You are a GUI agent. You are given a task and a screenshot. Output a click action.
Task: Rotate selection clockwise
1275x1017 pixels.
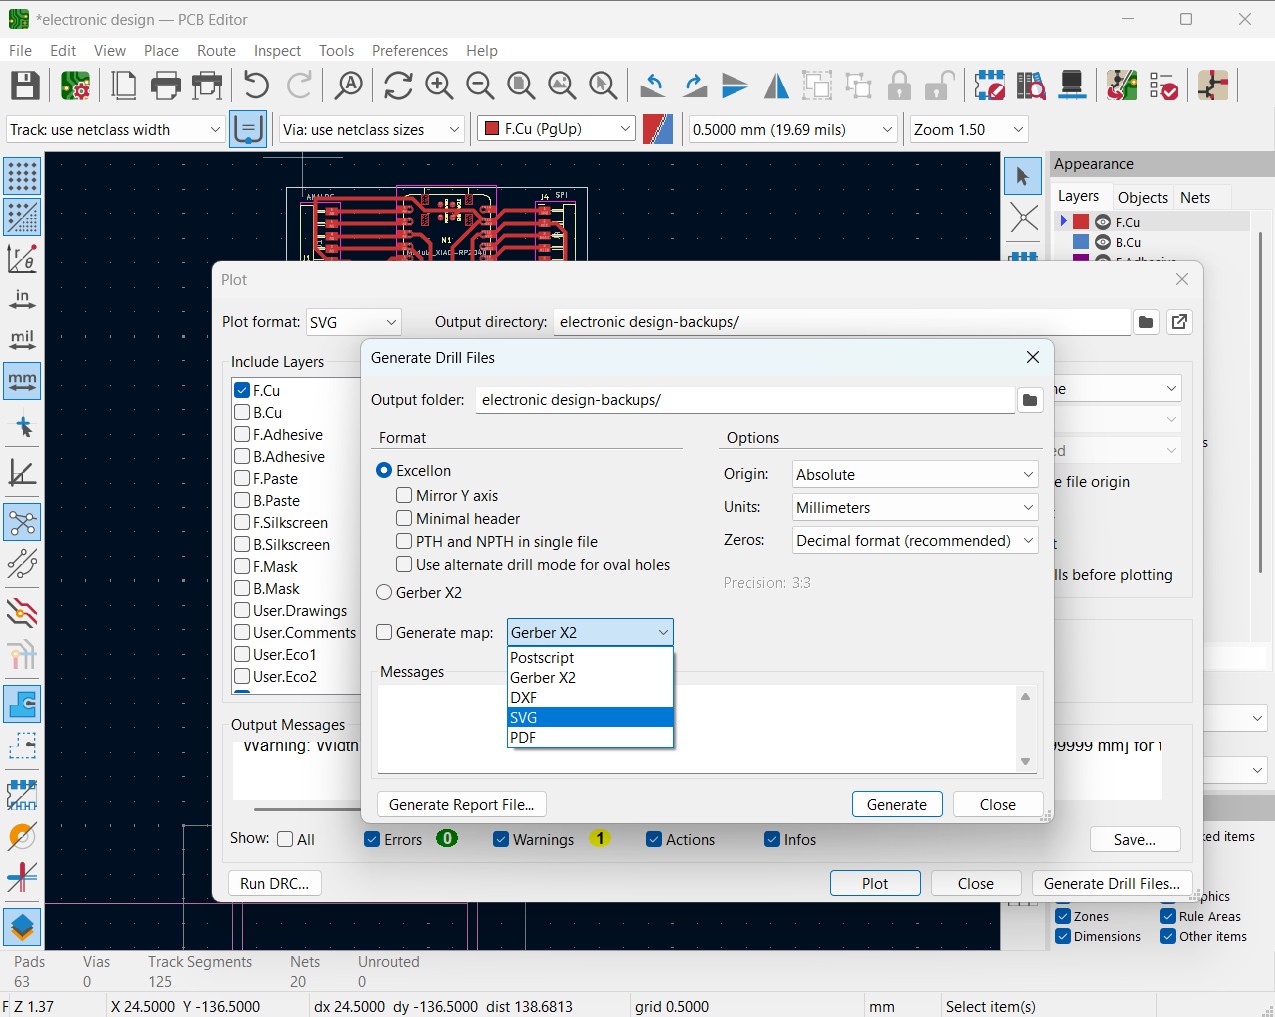coord(694,86)
